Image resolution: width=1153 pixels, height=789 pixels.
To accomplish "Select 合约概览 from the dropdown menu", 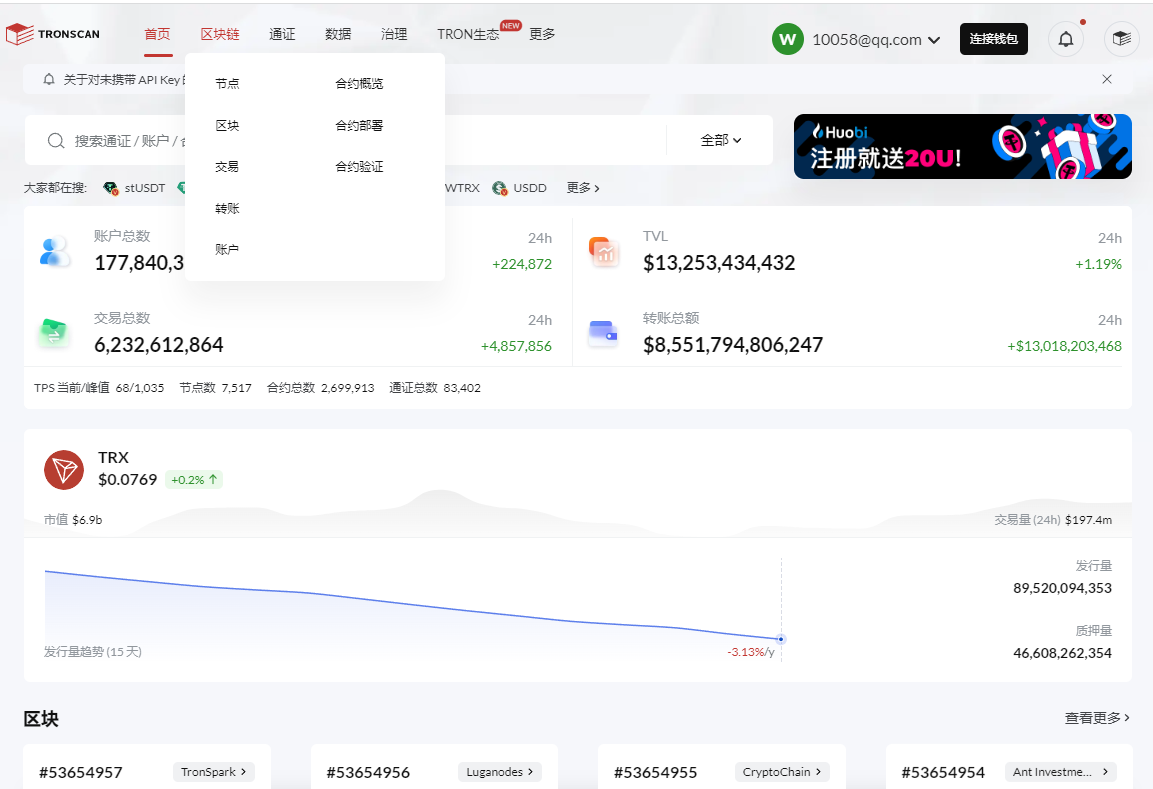I will click(x=360, y=84).
